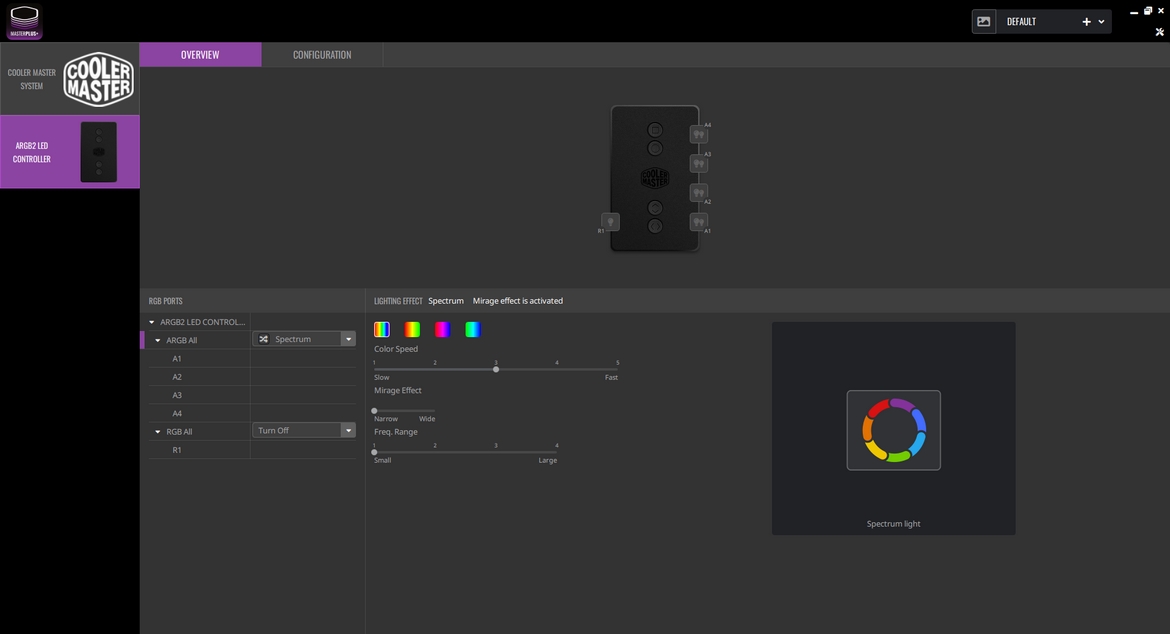
Task: Select the A2 port bulb icon
Action: (698, 192)
